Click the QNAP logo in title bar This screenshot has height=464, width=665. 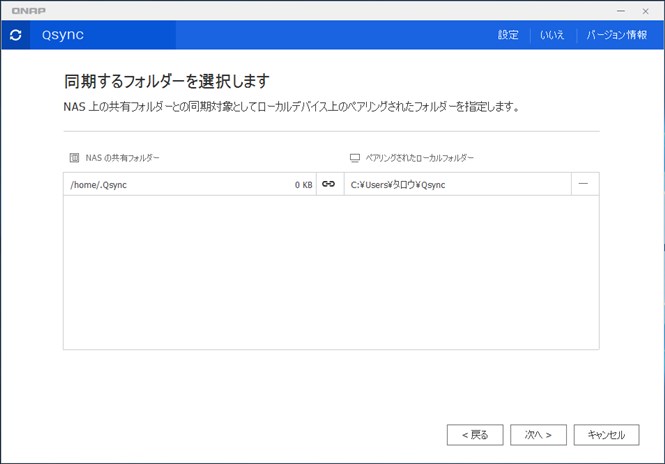point(29,11)
